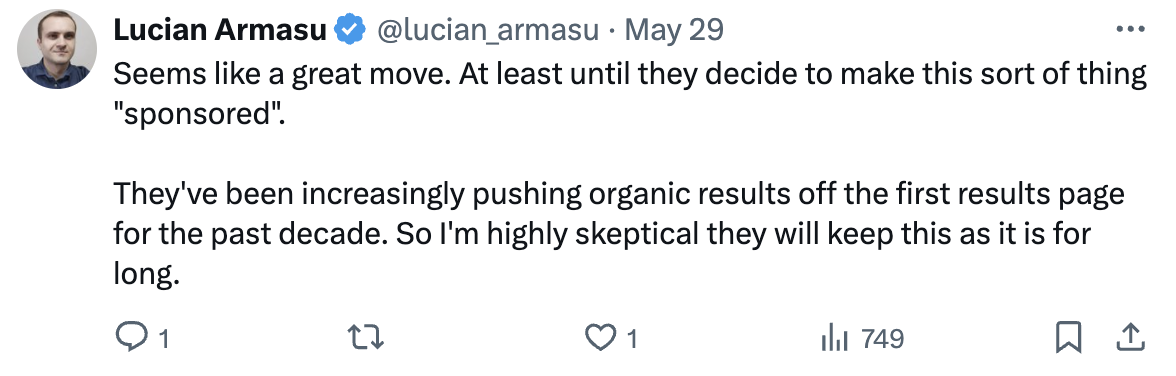The image size is (1176, 376).
Task: Click the reply count number 1
Action: (163, 339)
